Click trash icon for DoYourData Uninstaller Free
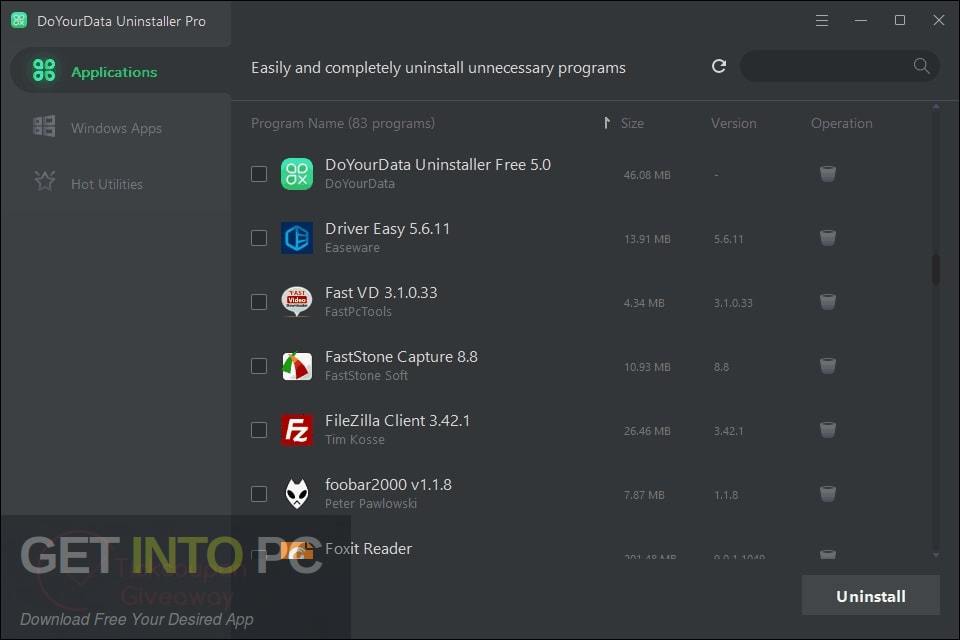This screenshot has width=960, height=640. click(x=828, y=174)
